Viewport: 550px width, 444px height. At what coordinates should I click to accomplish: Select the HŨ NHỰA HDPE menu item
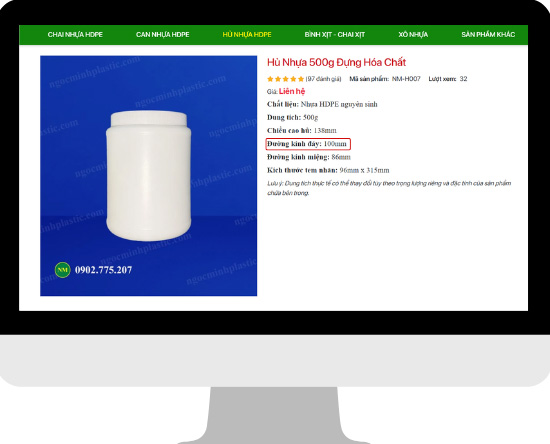point(247,34)
